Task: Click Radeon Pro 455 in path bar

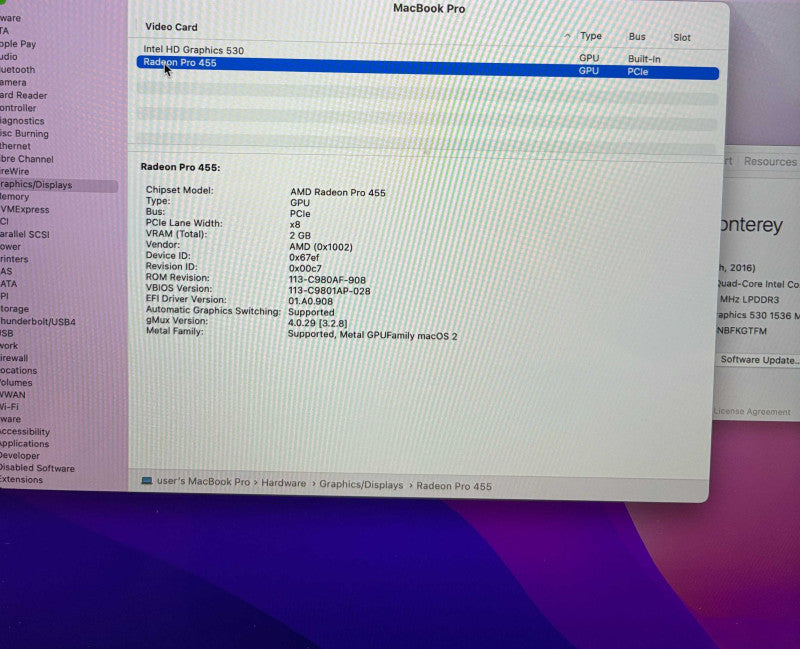Action: tap(454, 486)
